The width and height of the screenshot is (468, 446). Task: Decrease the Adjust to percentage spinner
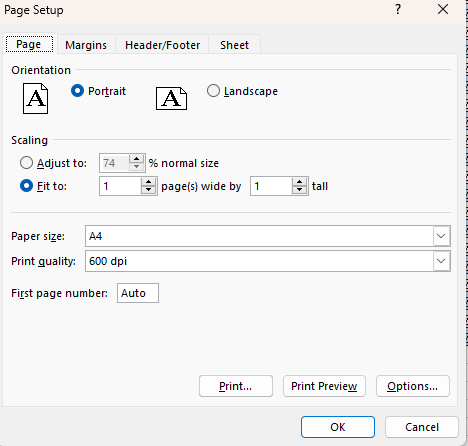[x=136, y=167]
